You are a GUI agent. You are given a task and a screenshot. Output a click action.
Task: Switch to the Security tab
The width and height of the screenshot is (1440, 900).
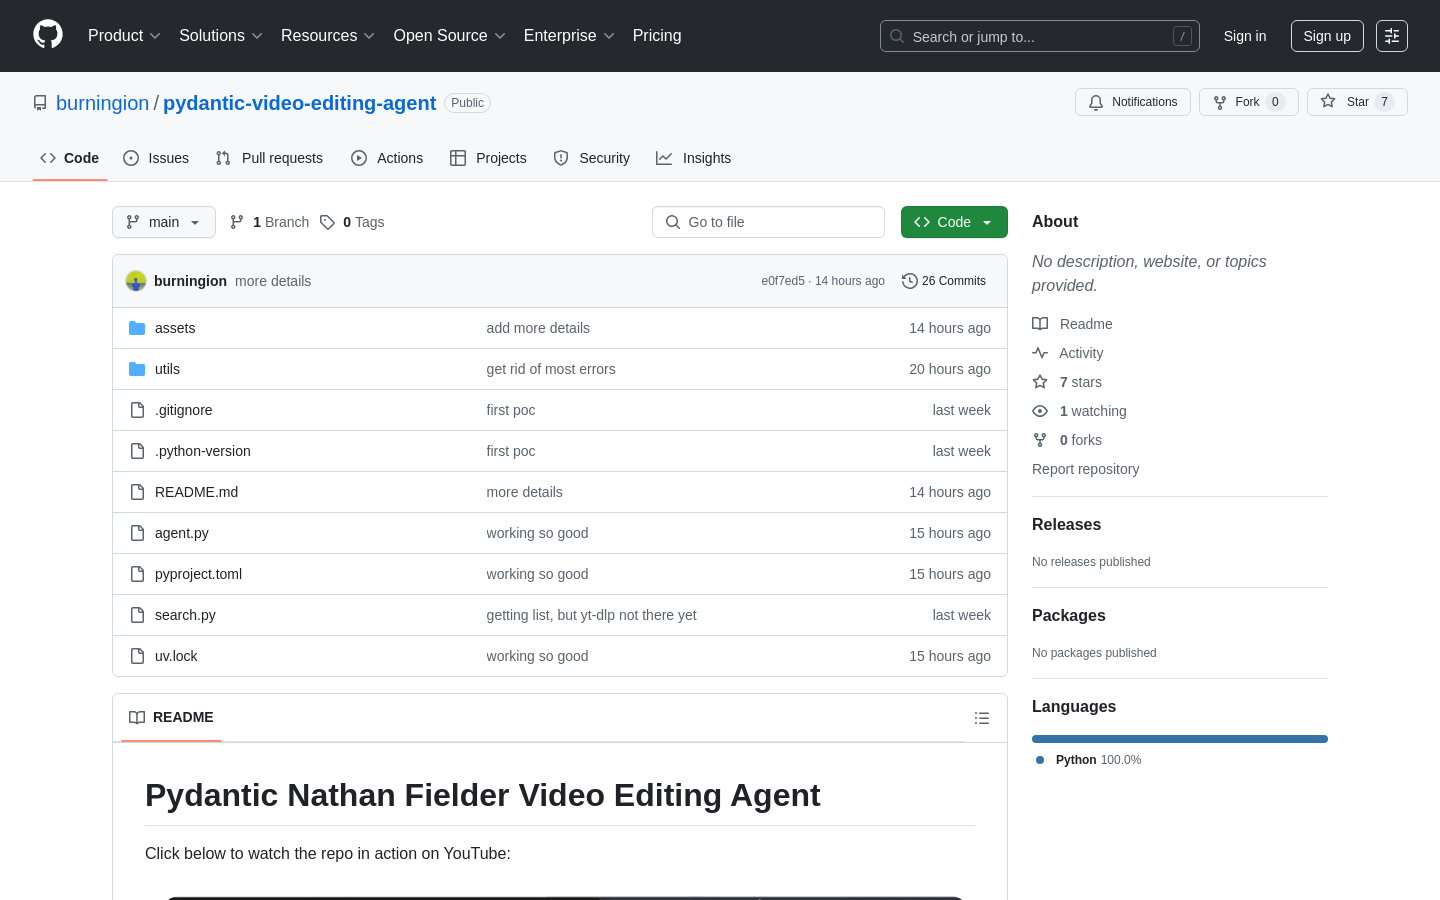point(592,158)
